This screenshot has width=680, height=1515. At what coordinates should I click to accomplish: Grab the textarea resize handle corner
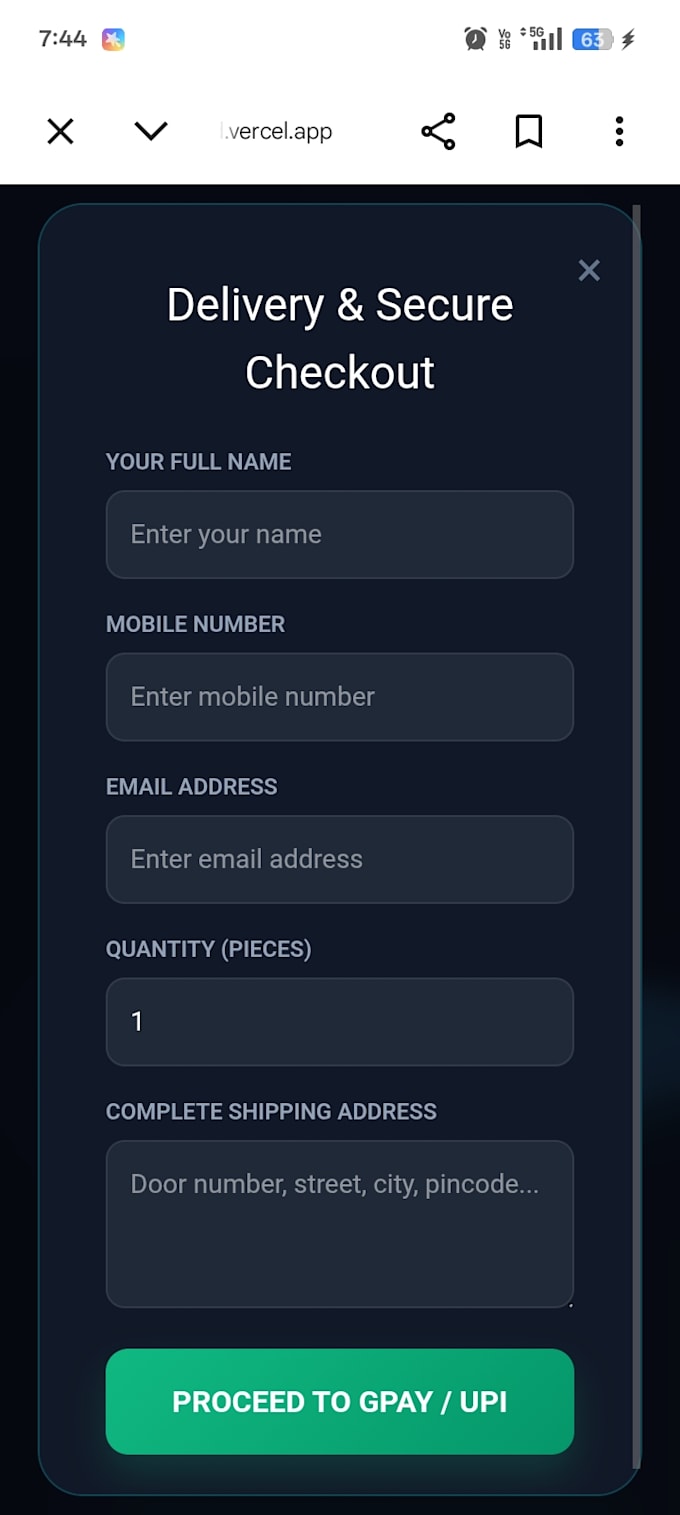[x=569, y=1302]
